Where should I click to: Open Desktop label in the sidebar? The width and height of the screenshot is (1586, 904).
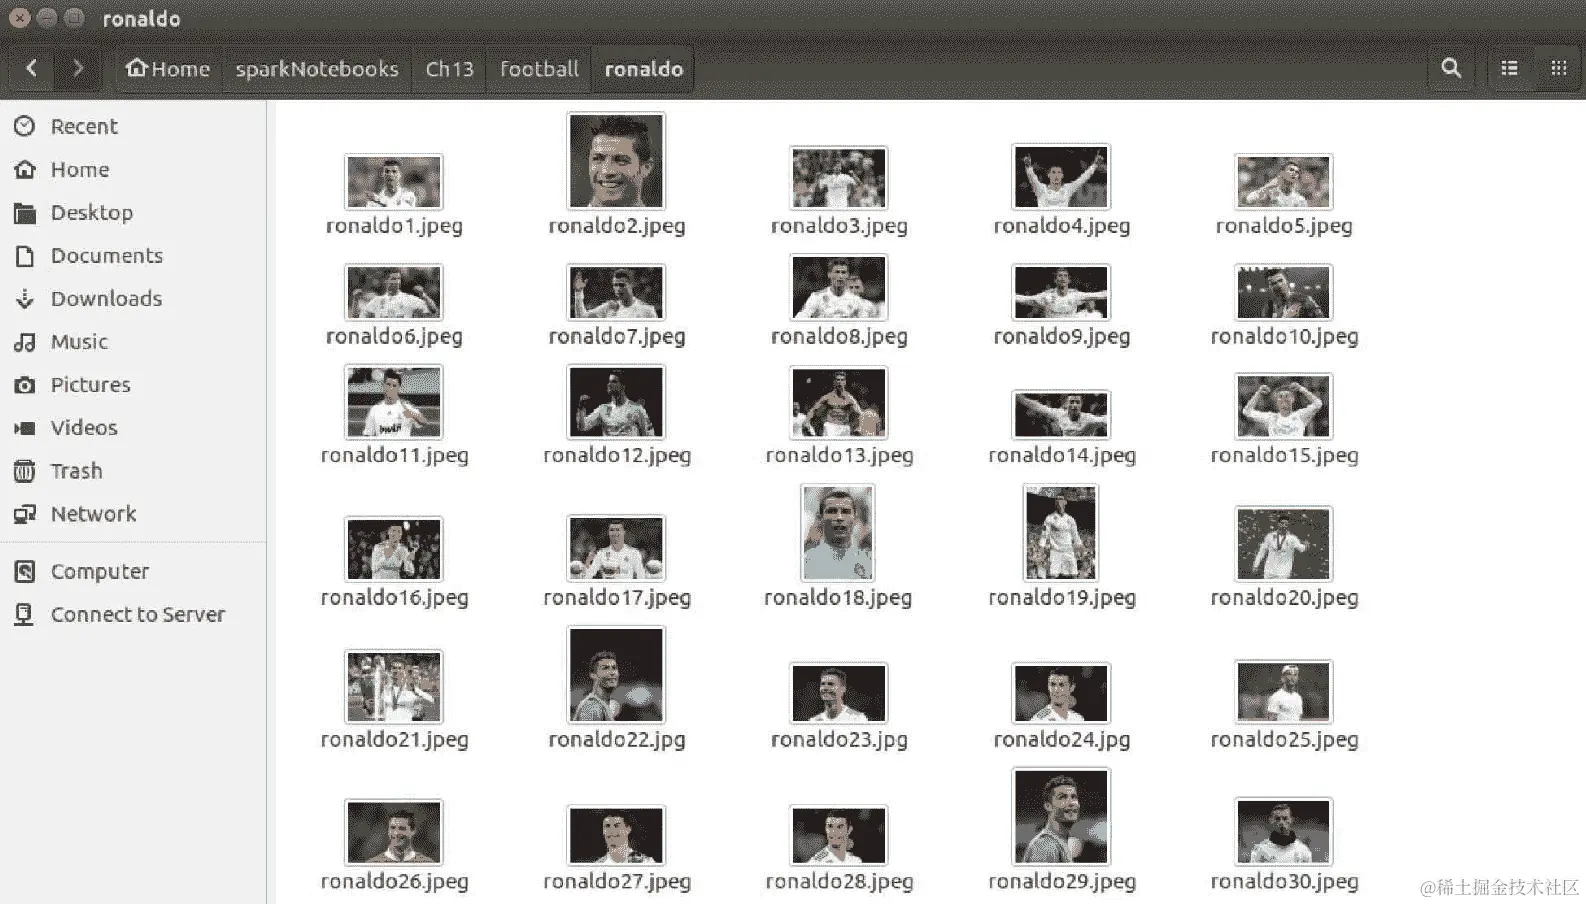92,212
